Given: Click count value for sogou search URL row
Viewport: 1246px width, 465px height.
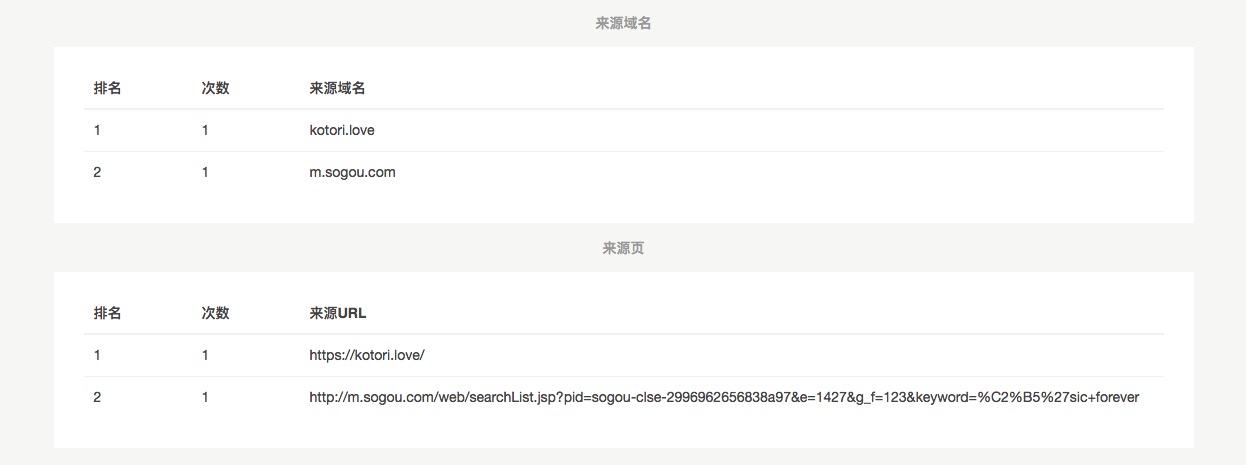Looking at the screenshot, I should point(205,397).
